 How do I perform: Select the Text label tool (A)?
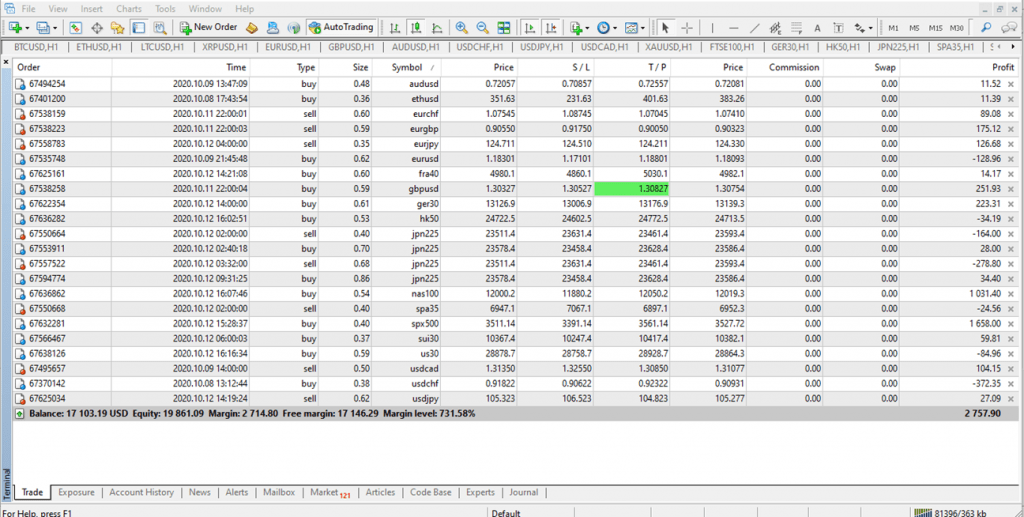[x=816, y=27]
